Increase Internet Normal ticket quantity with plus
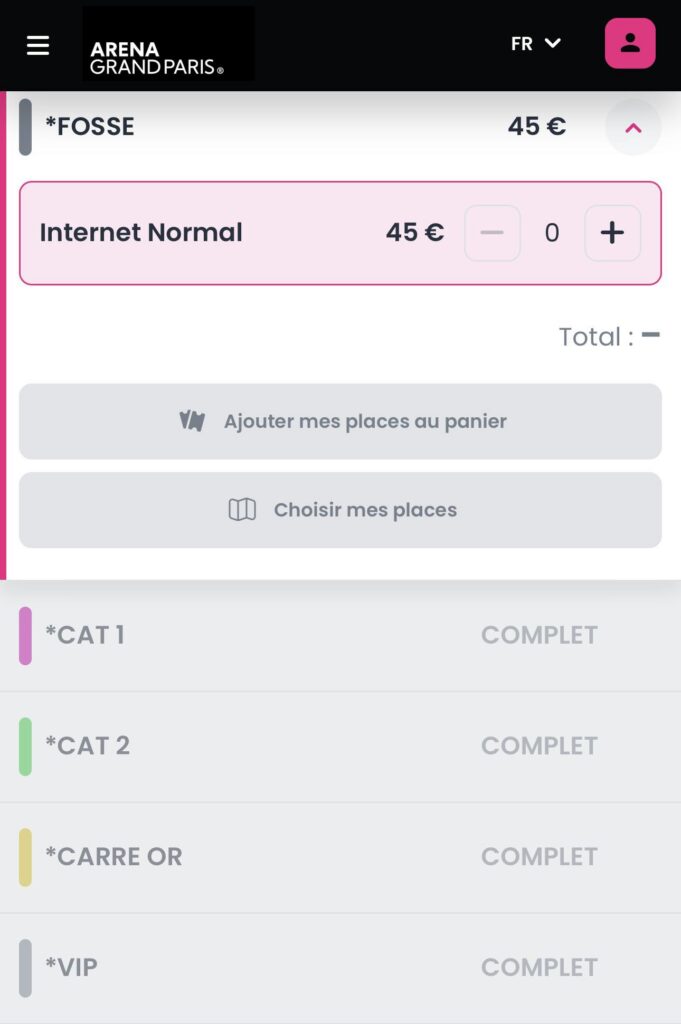Viewport: 681px width, 1024px height. click(x=612, y=233)
